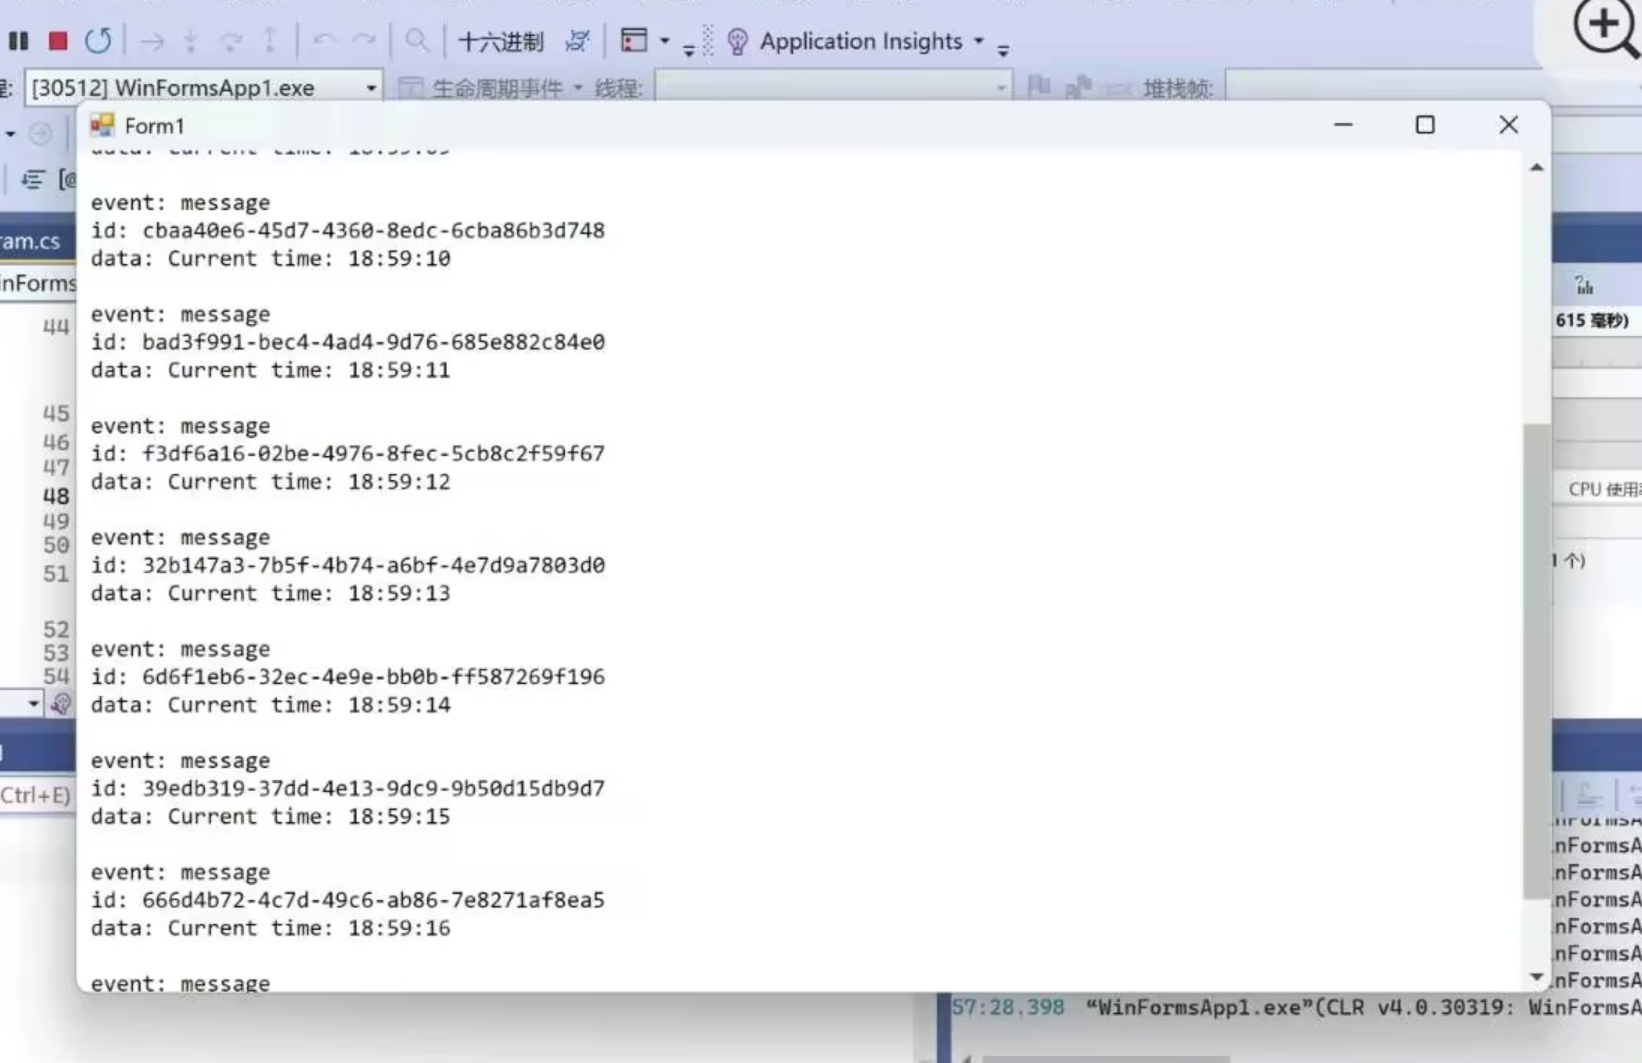Click line number 44 in the editor
The image size is (1642, 1063).
coord(56,327)
